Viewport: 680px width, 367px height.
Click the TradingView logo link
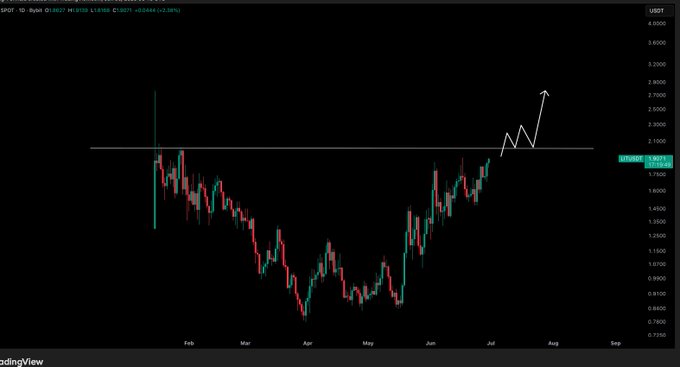[21, 362]
